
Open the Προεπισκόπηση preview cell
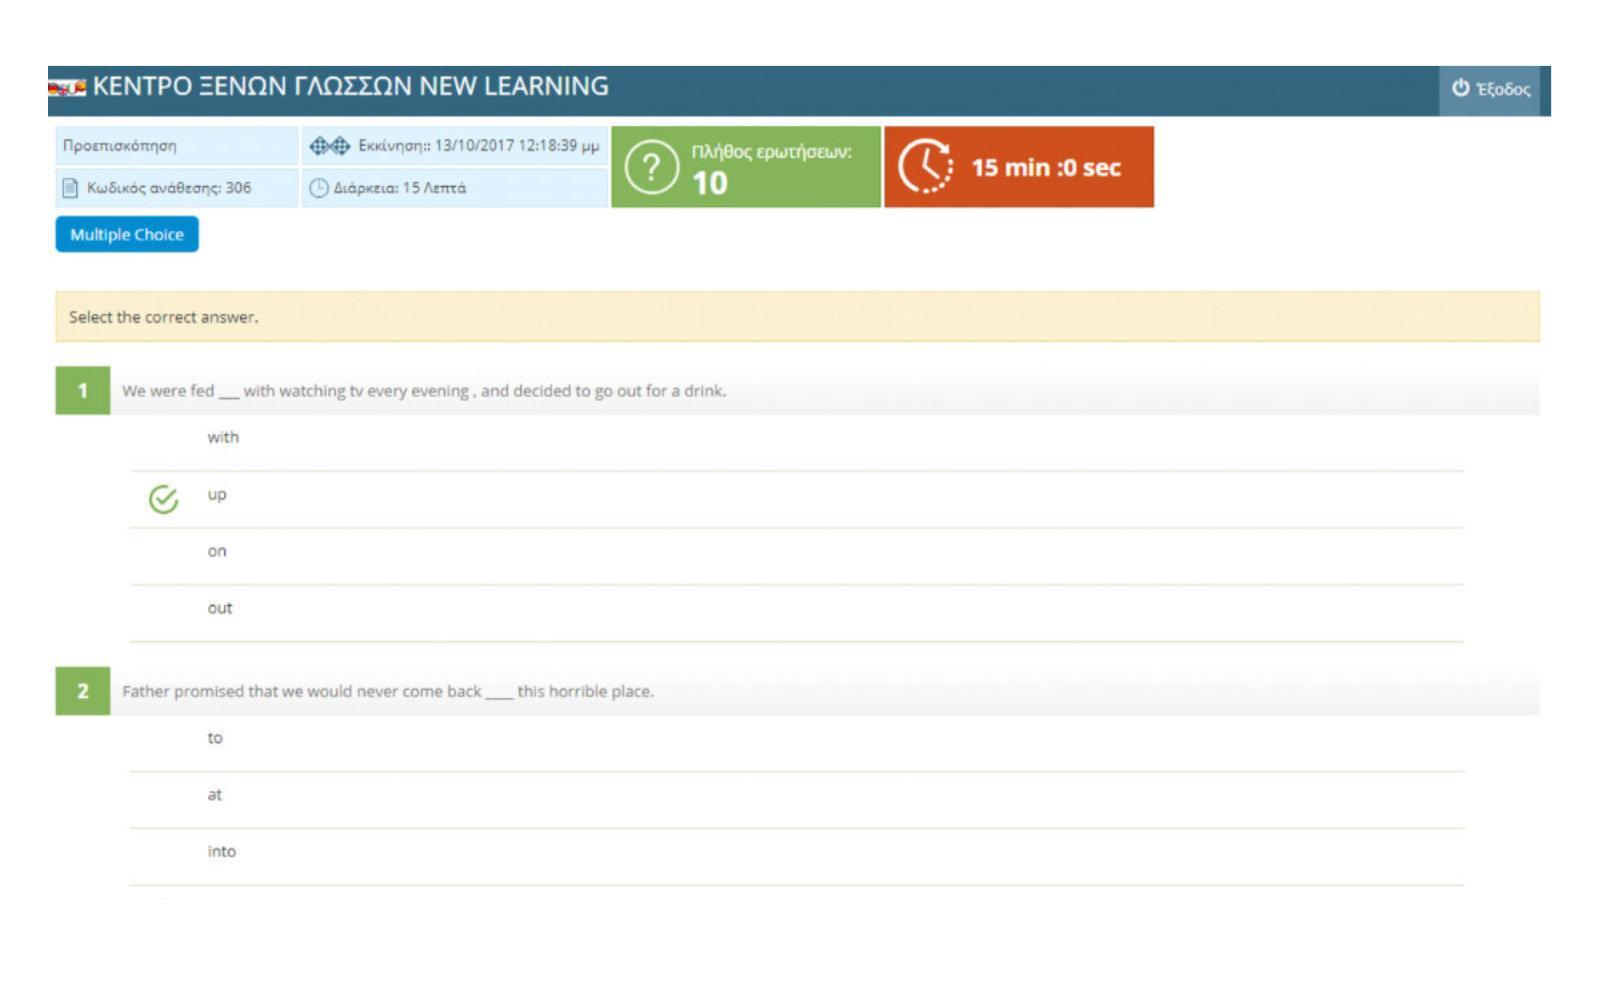pos(176,146)
